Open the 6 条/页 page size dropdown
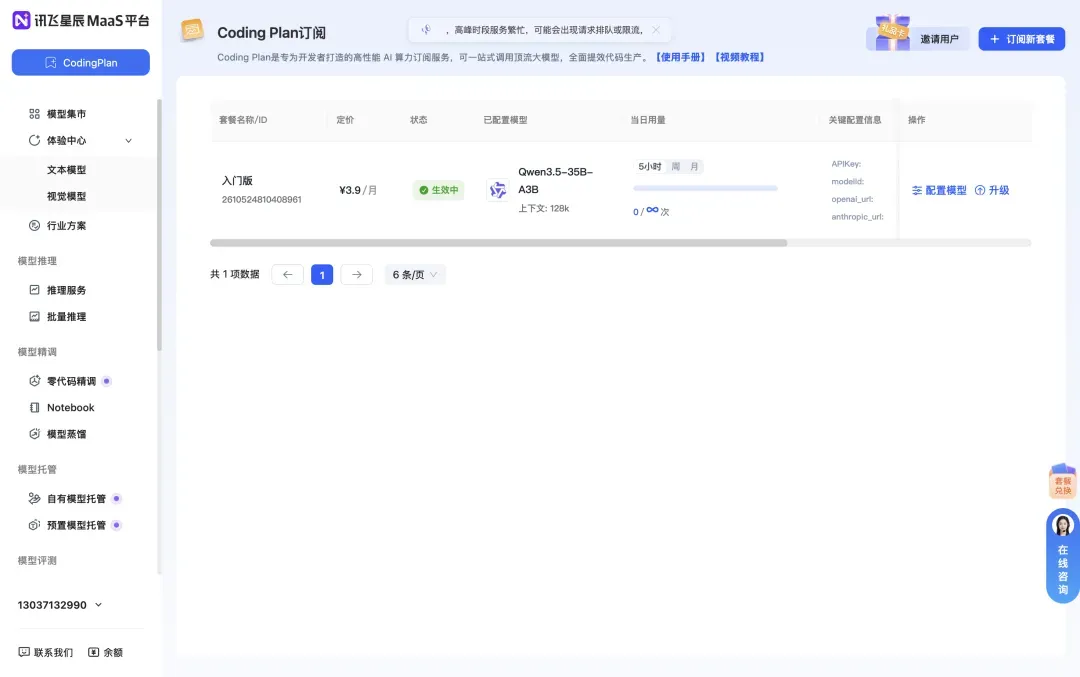The image size is (1080, 677). pos(415,274)
